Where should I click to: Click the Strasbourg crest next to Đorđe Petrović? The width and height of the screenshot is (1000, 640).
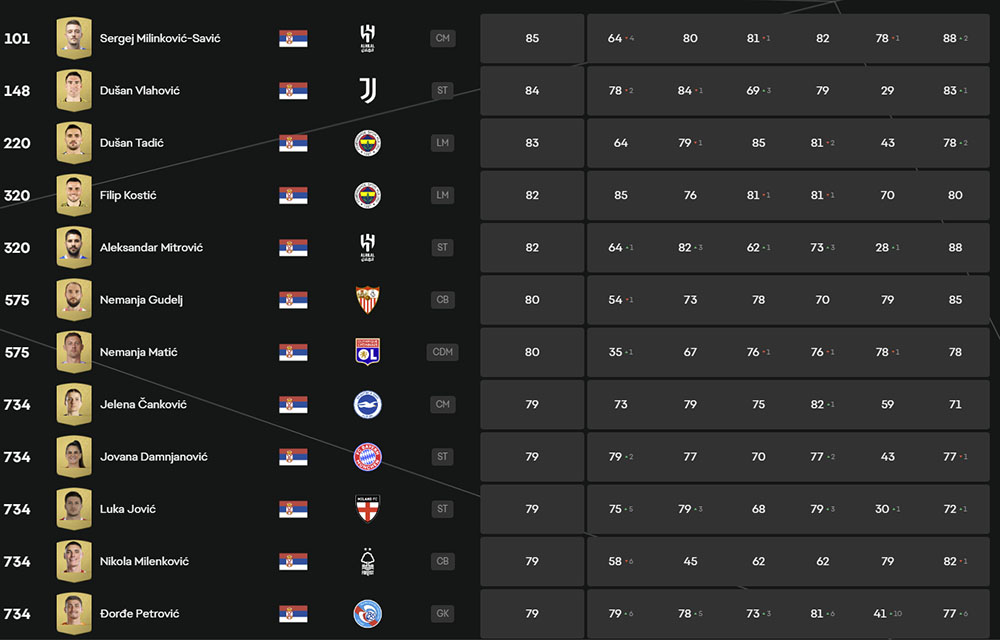[x=367, y=613]
